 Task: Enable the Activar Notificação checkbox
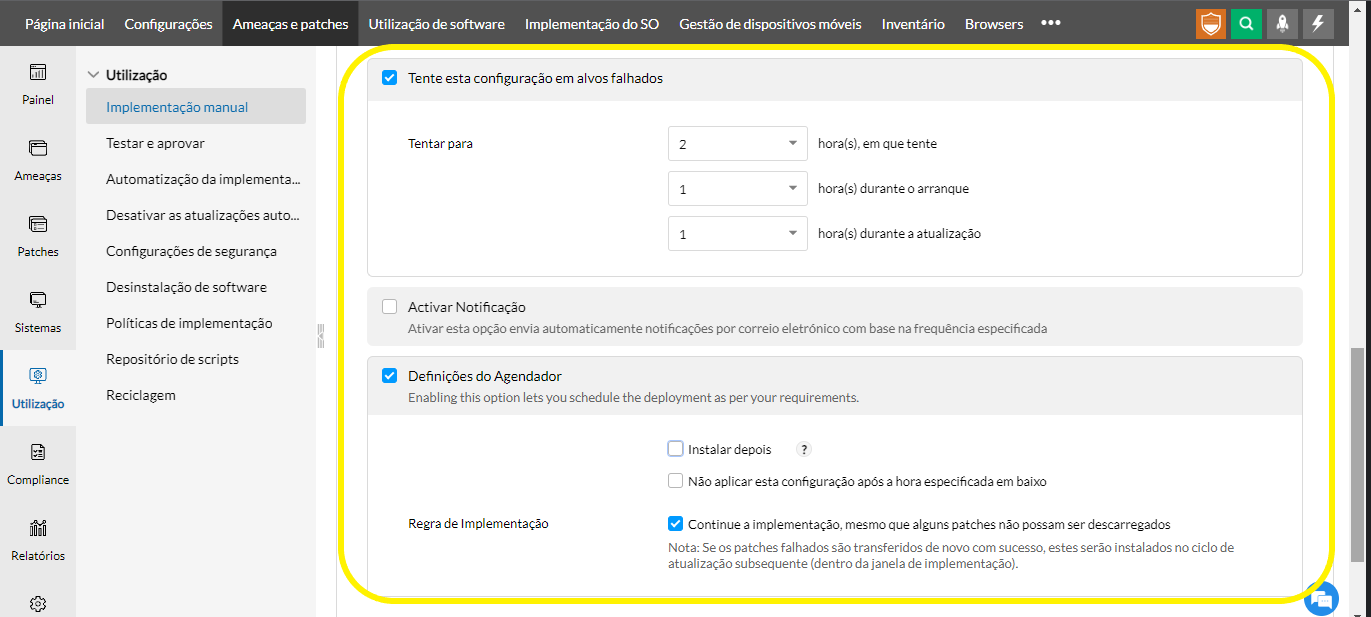[x=390, y=307]
